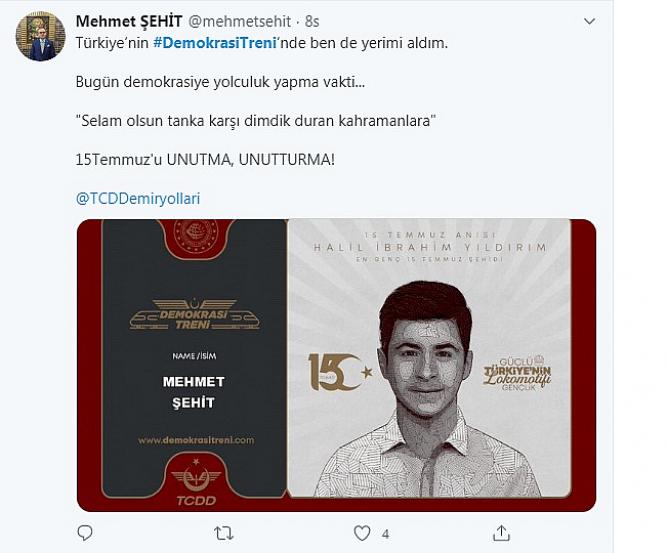
Task: Visit the @TCDDemiryollari mention
Action: [138, 199]
